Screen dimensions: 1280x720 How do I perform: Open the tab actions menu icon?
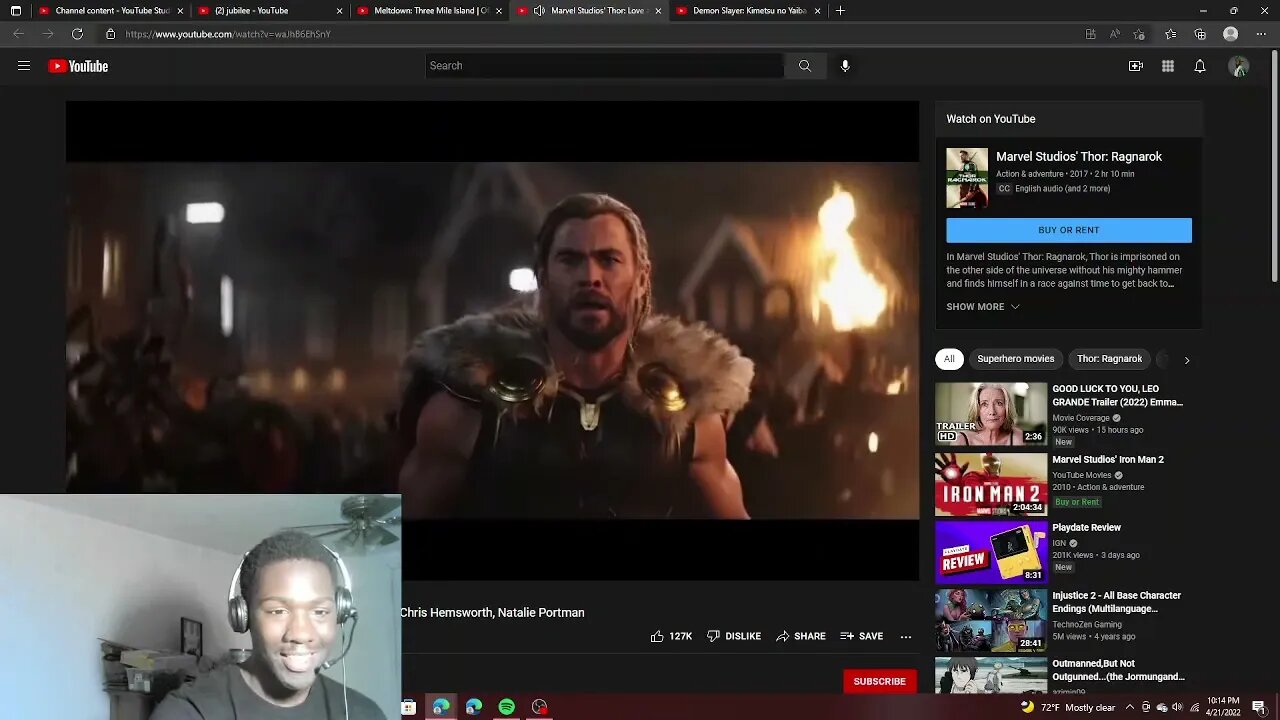pos(15,11)
